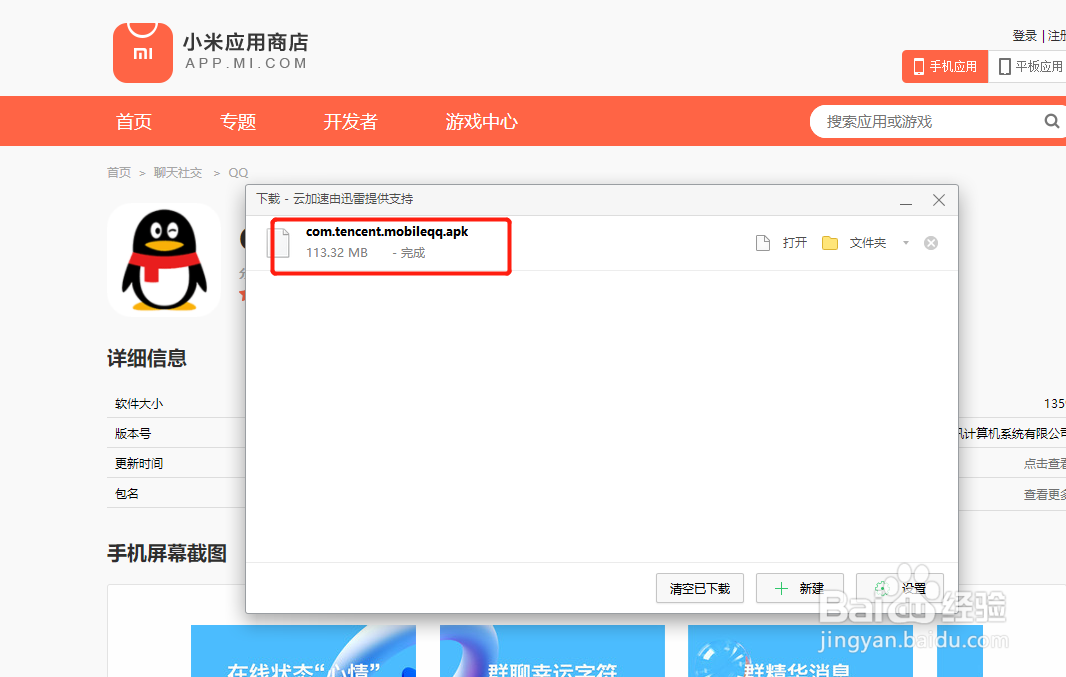Click the com.tencent.mobileqq.apk file name

tap(387, 232)
